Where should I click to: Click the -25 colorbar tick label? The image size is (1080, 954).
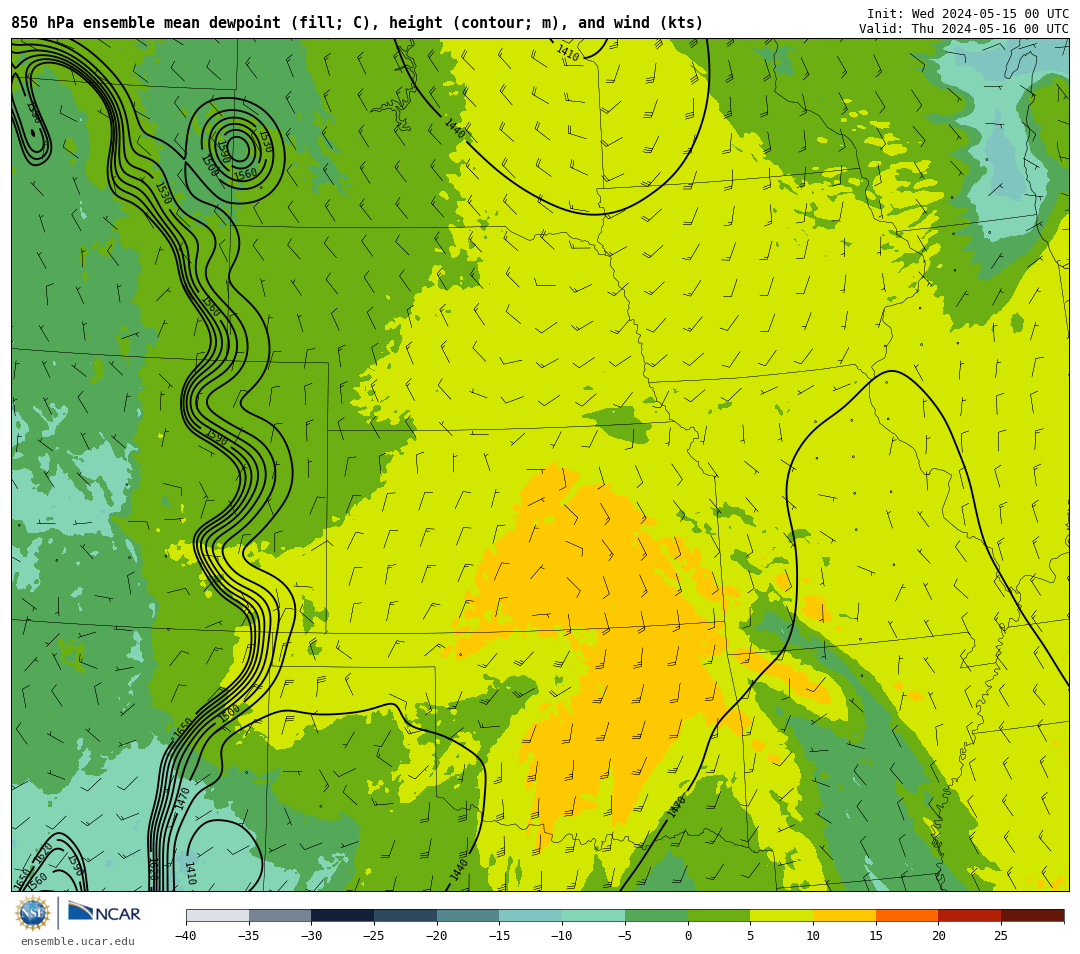tap(374, 935)
